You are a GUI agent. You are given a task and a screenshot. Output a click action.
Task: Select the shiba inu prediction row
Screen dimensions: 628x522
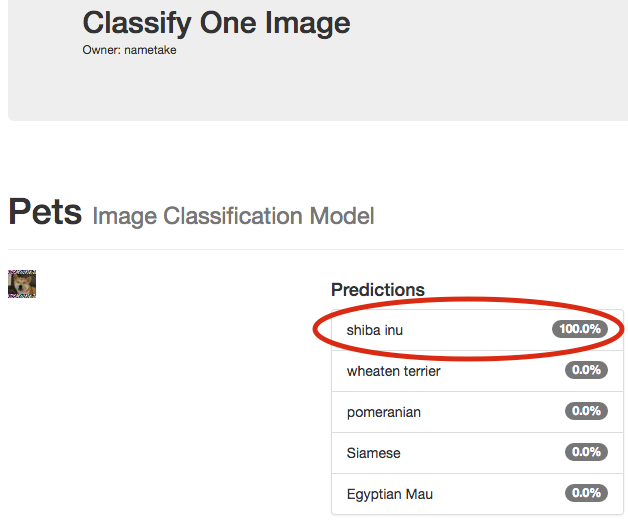477,330
